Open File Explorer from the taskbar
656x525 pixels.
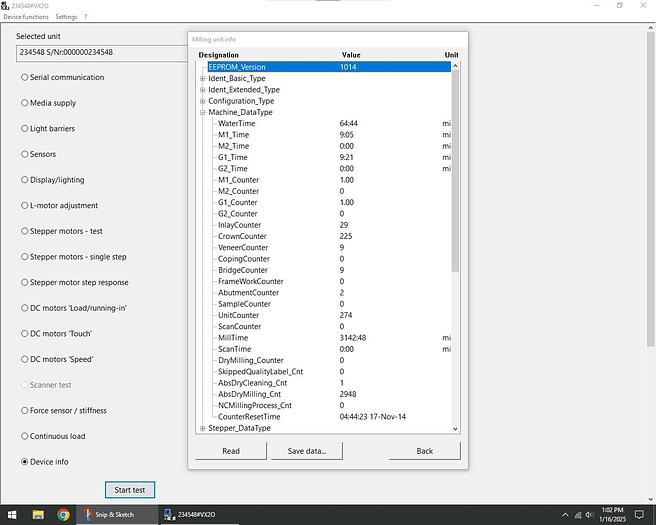click(x=39, y=514)
